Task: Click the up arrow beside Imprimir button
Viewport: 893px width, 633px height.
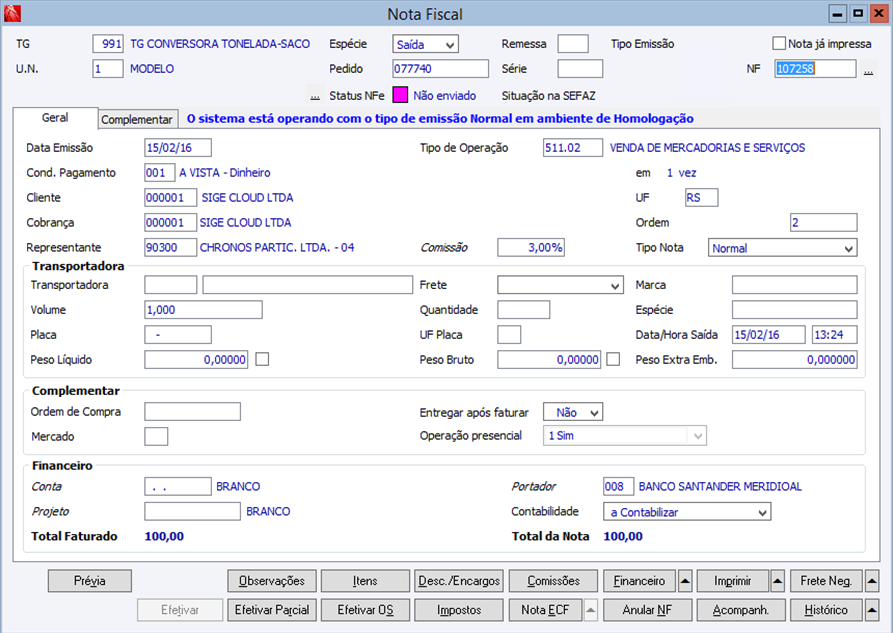Action: click(777, 581)
